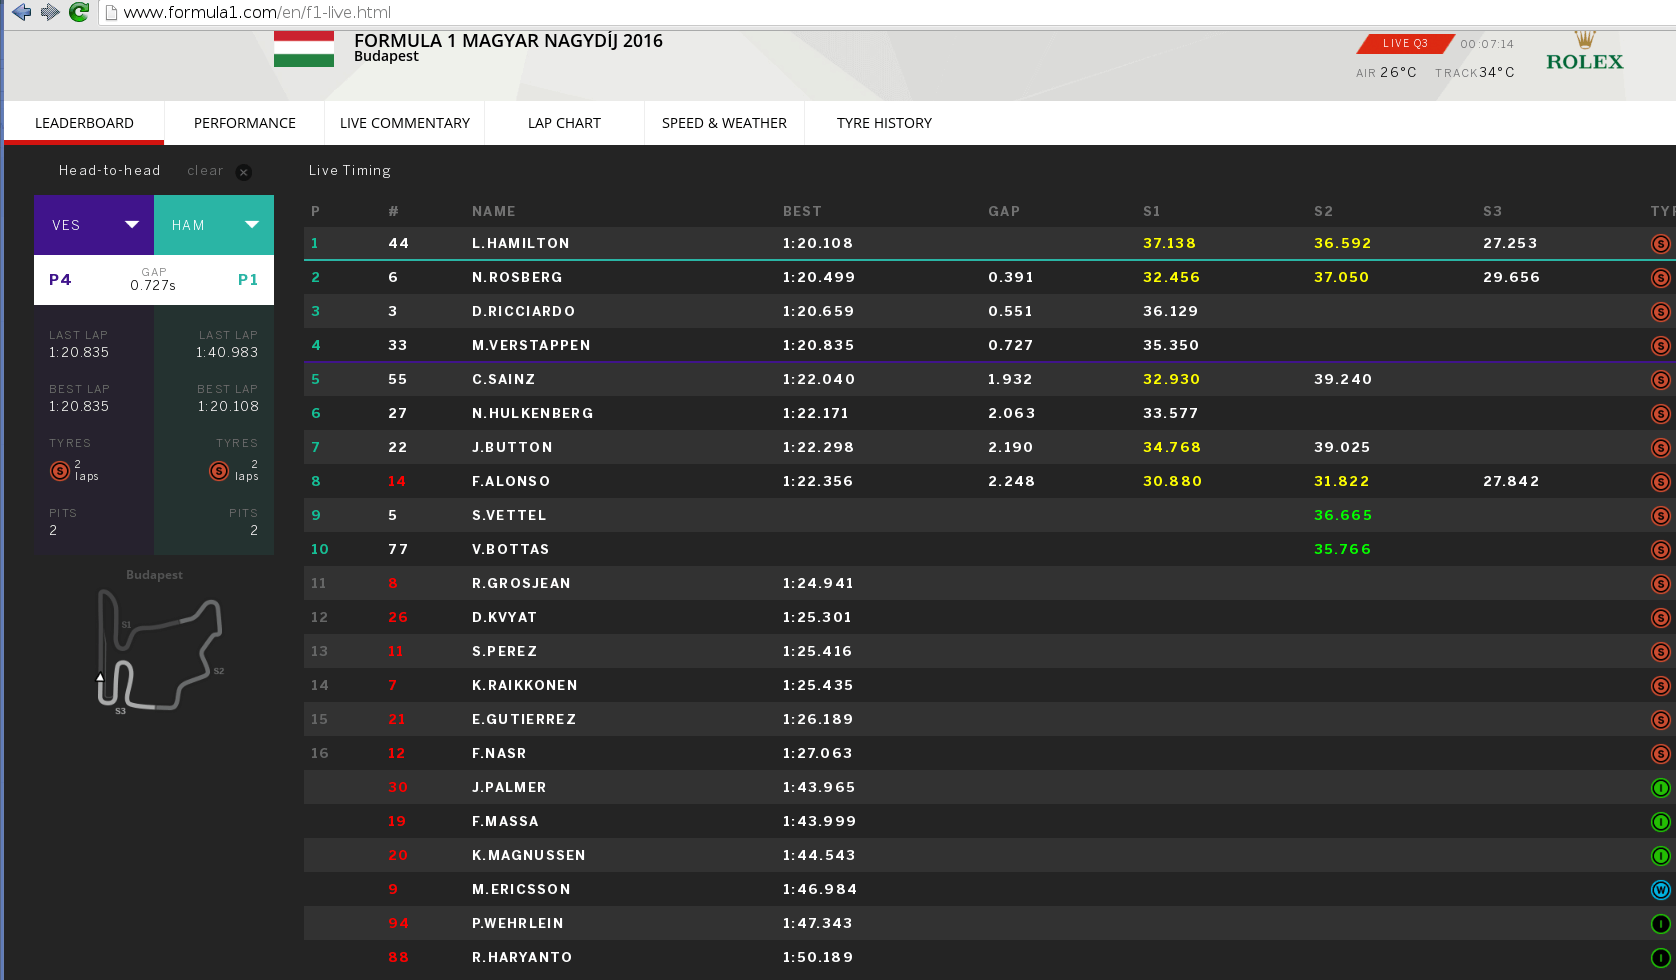Click the Budapest circuit map
1676x980 pixels.
(158, 652)
